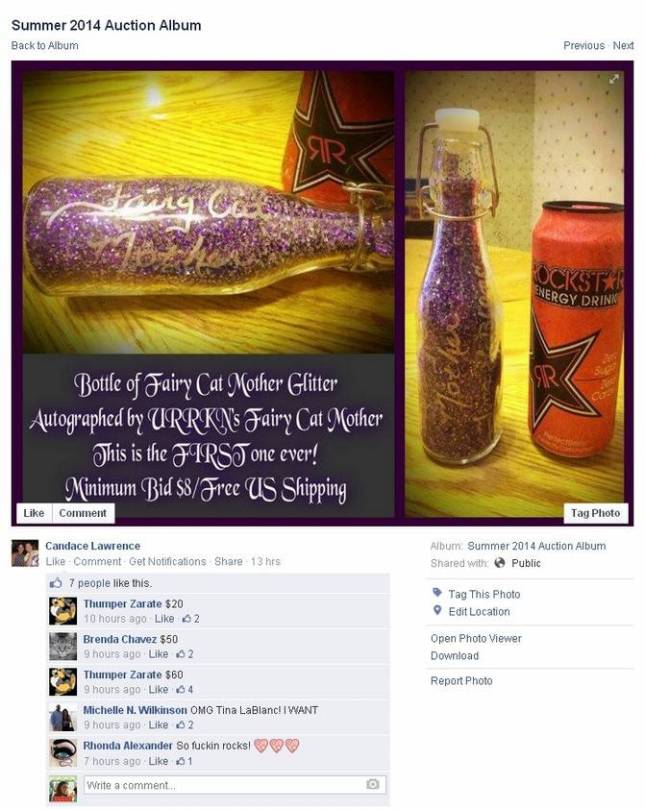This screenshot has height=809, width=645.
Task: Open the Shared with Public audience selector
Action: (518, 562)
